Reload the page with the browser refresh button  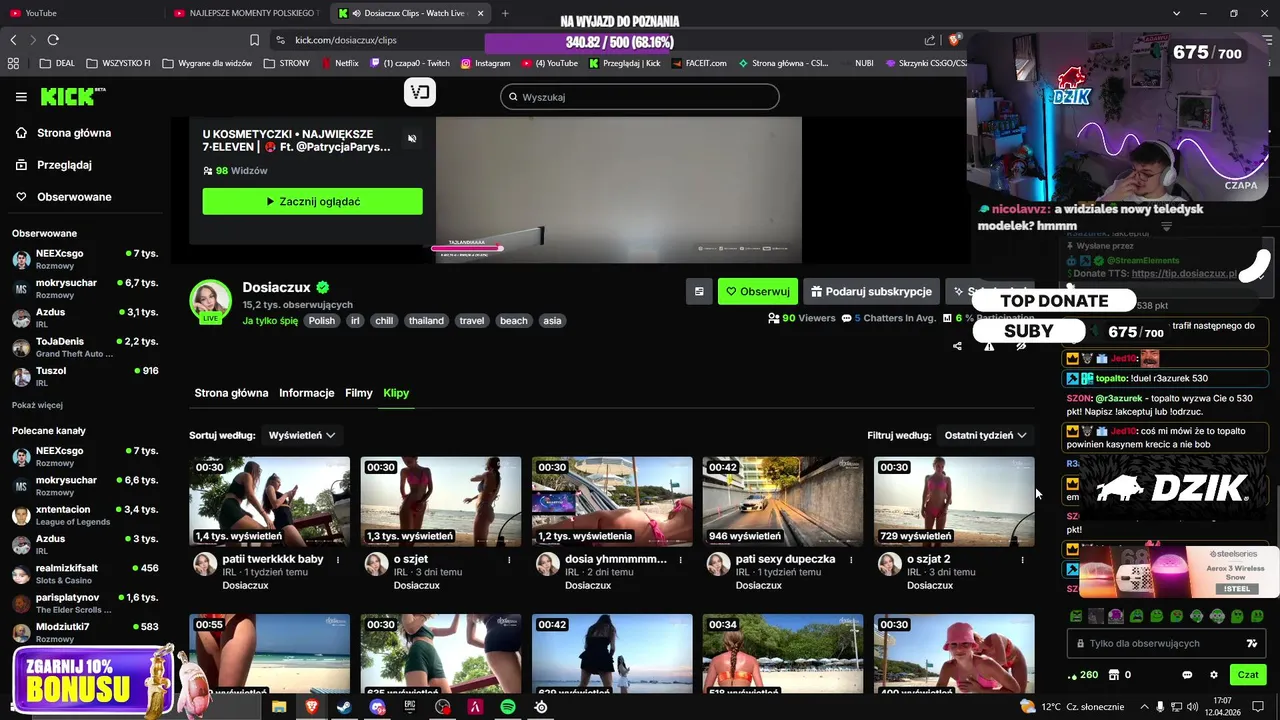coord(53,40)
